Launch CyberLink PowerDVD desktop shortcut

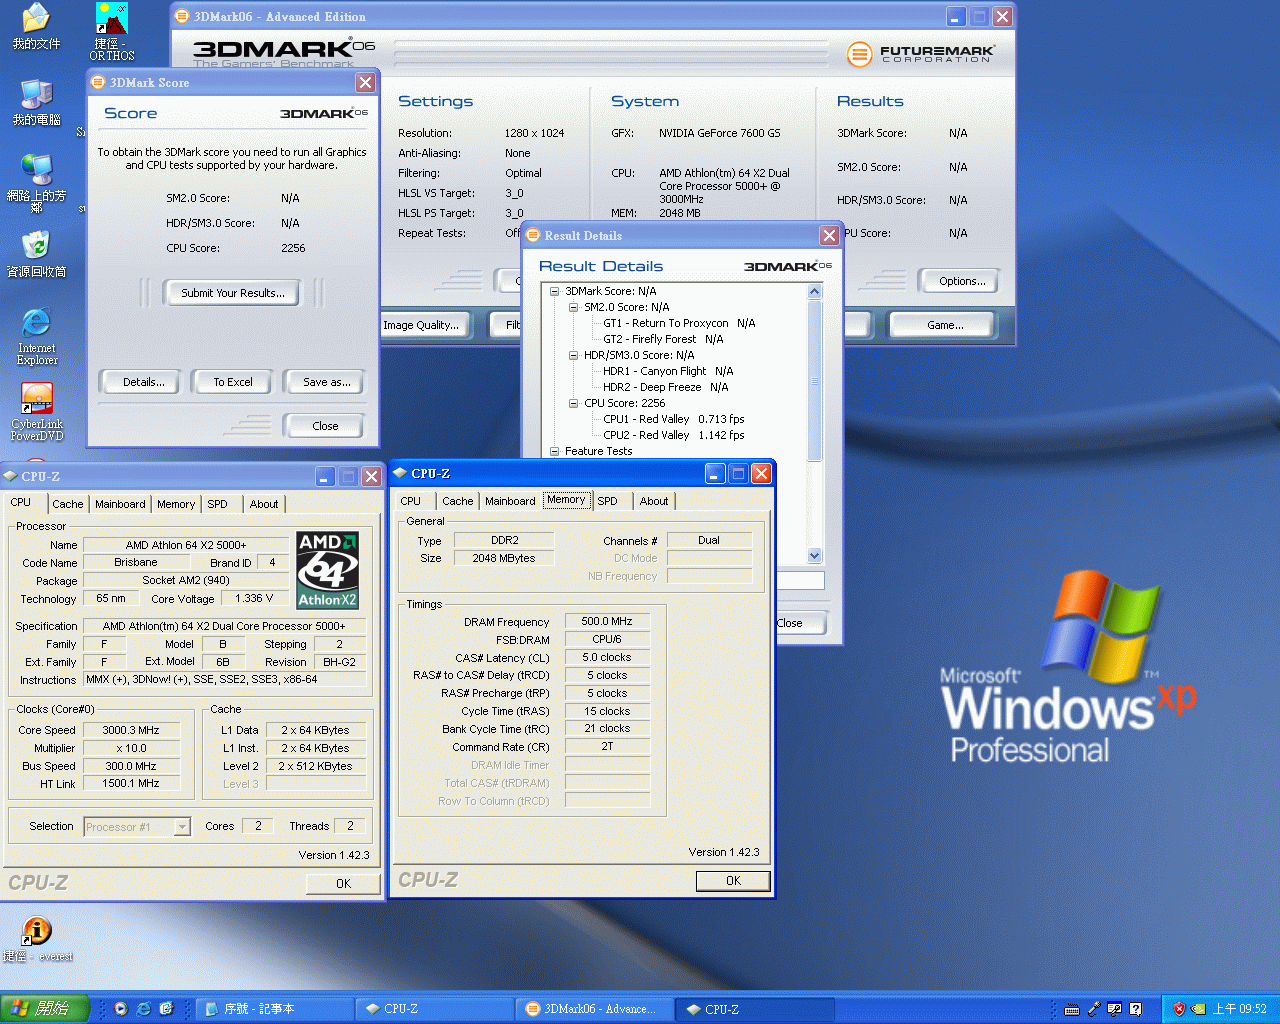point(36,412)
